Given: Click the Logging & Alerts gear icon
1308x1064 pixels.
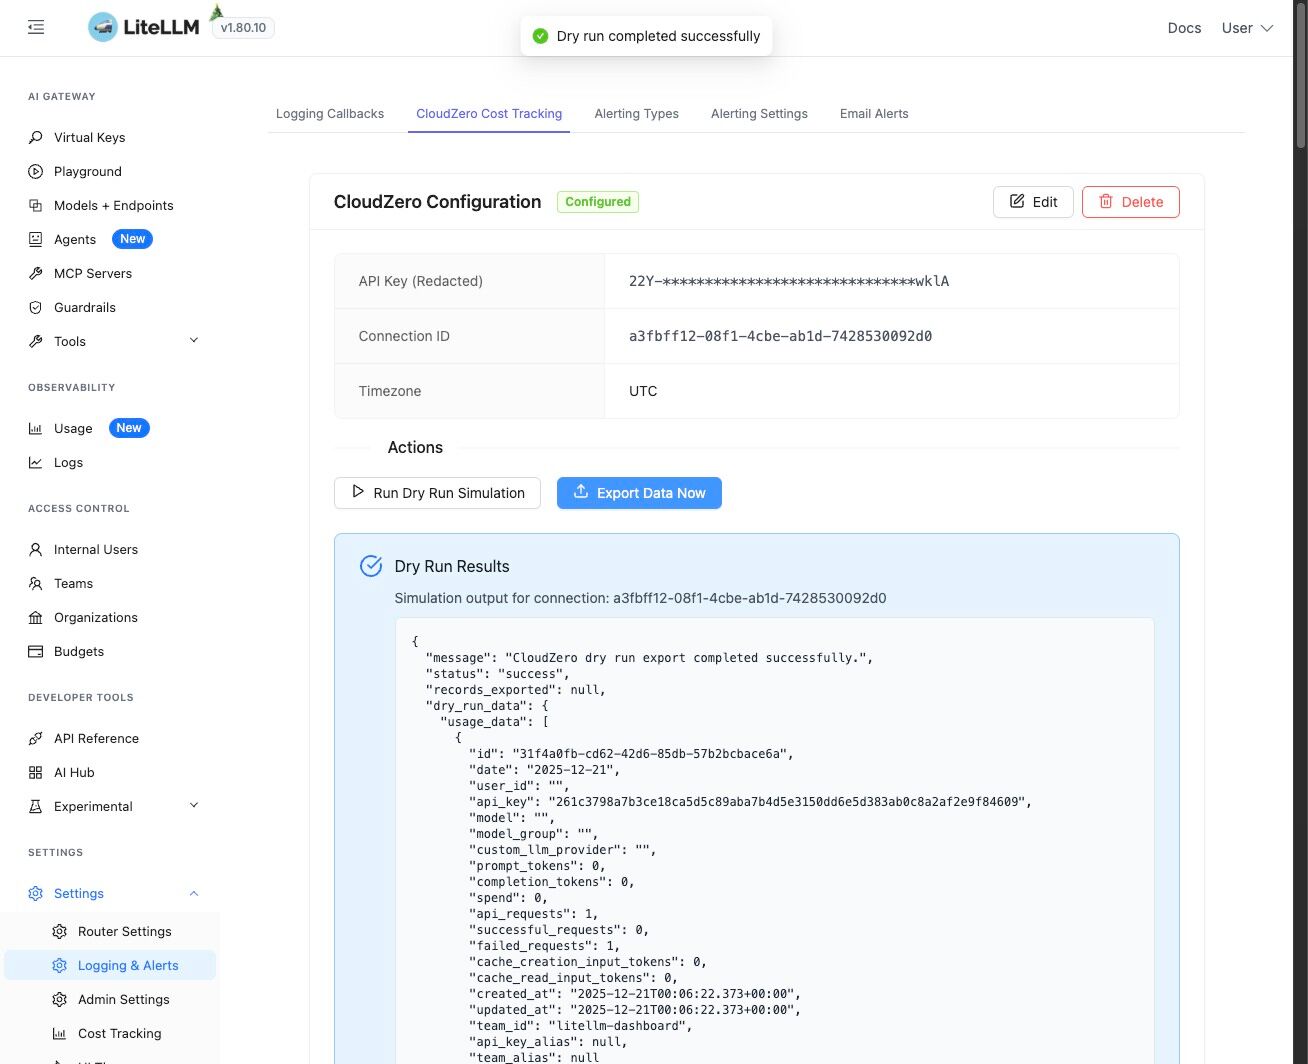Looking at the screenshot, I should (60, 965).
